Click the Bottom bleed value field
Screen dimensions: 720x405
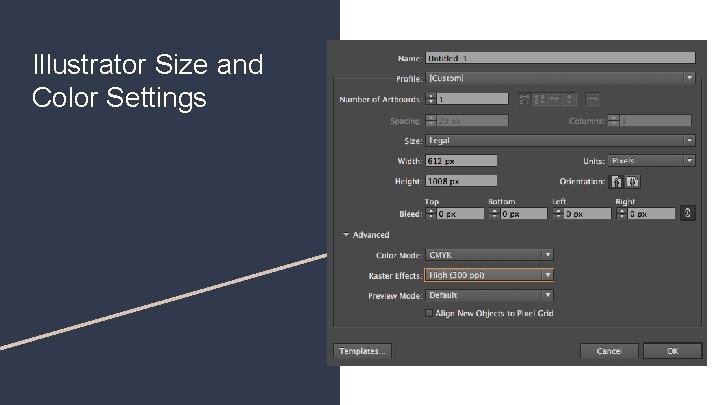click(524, 214)
